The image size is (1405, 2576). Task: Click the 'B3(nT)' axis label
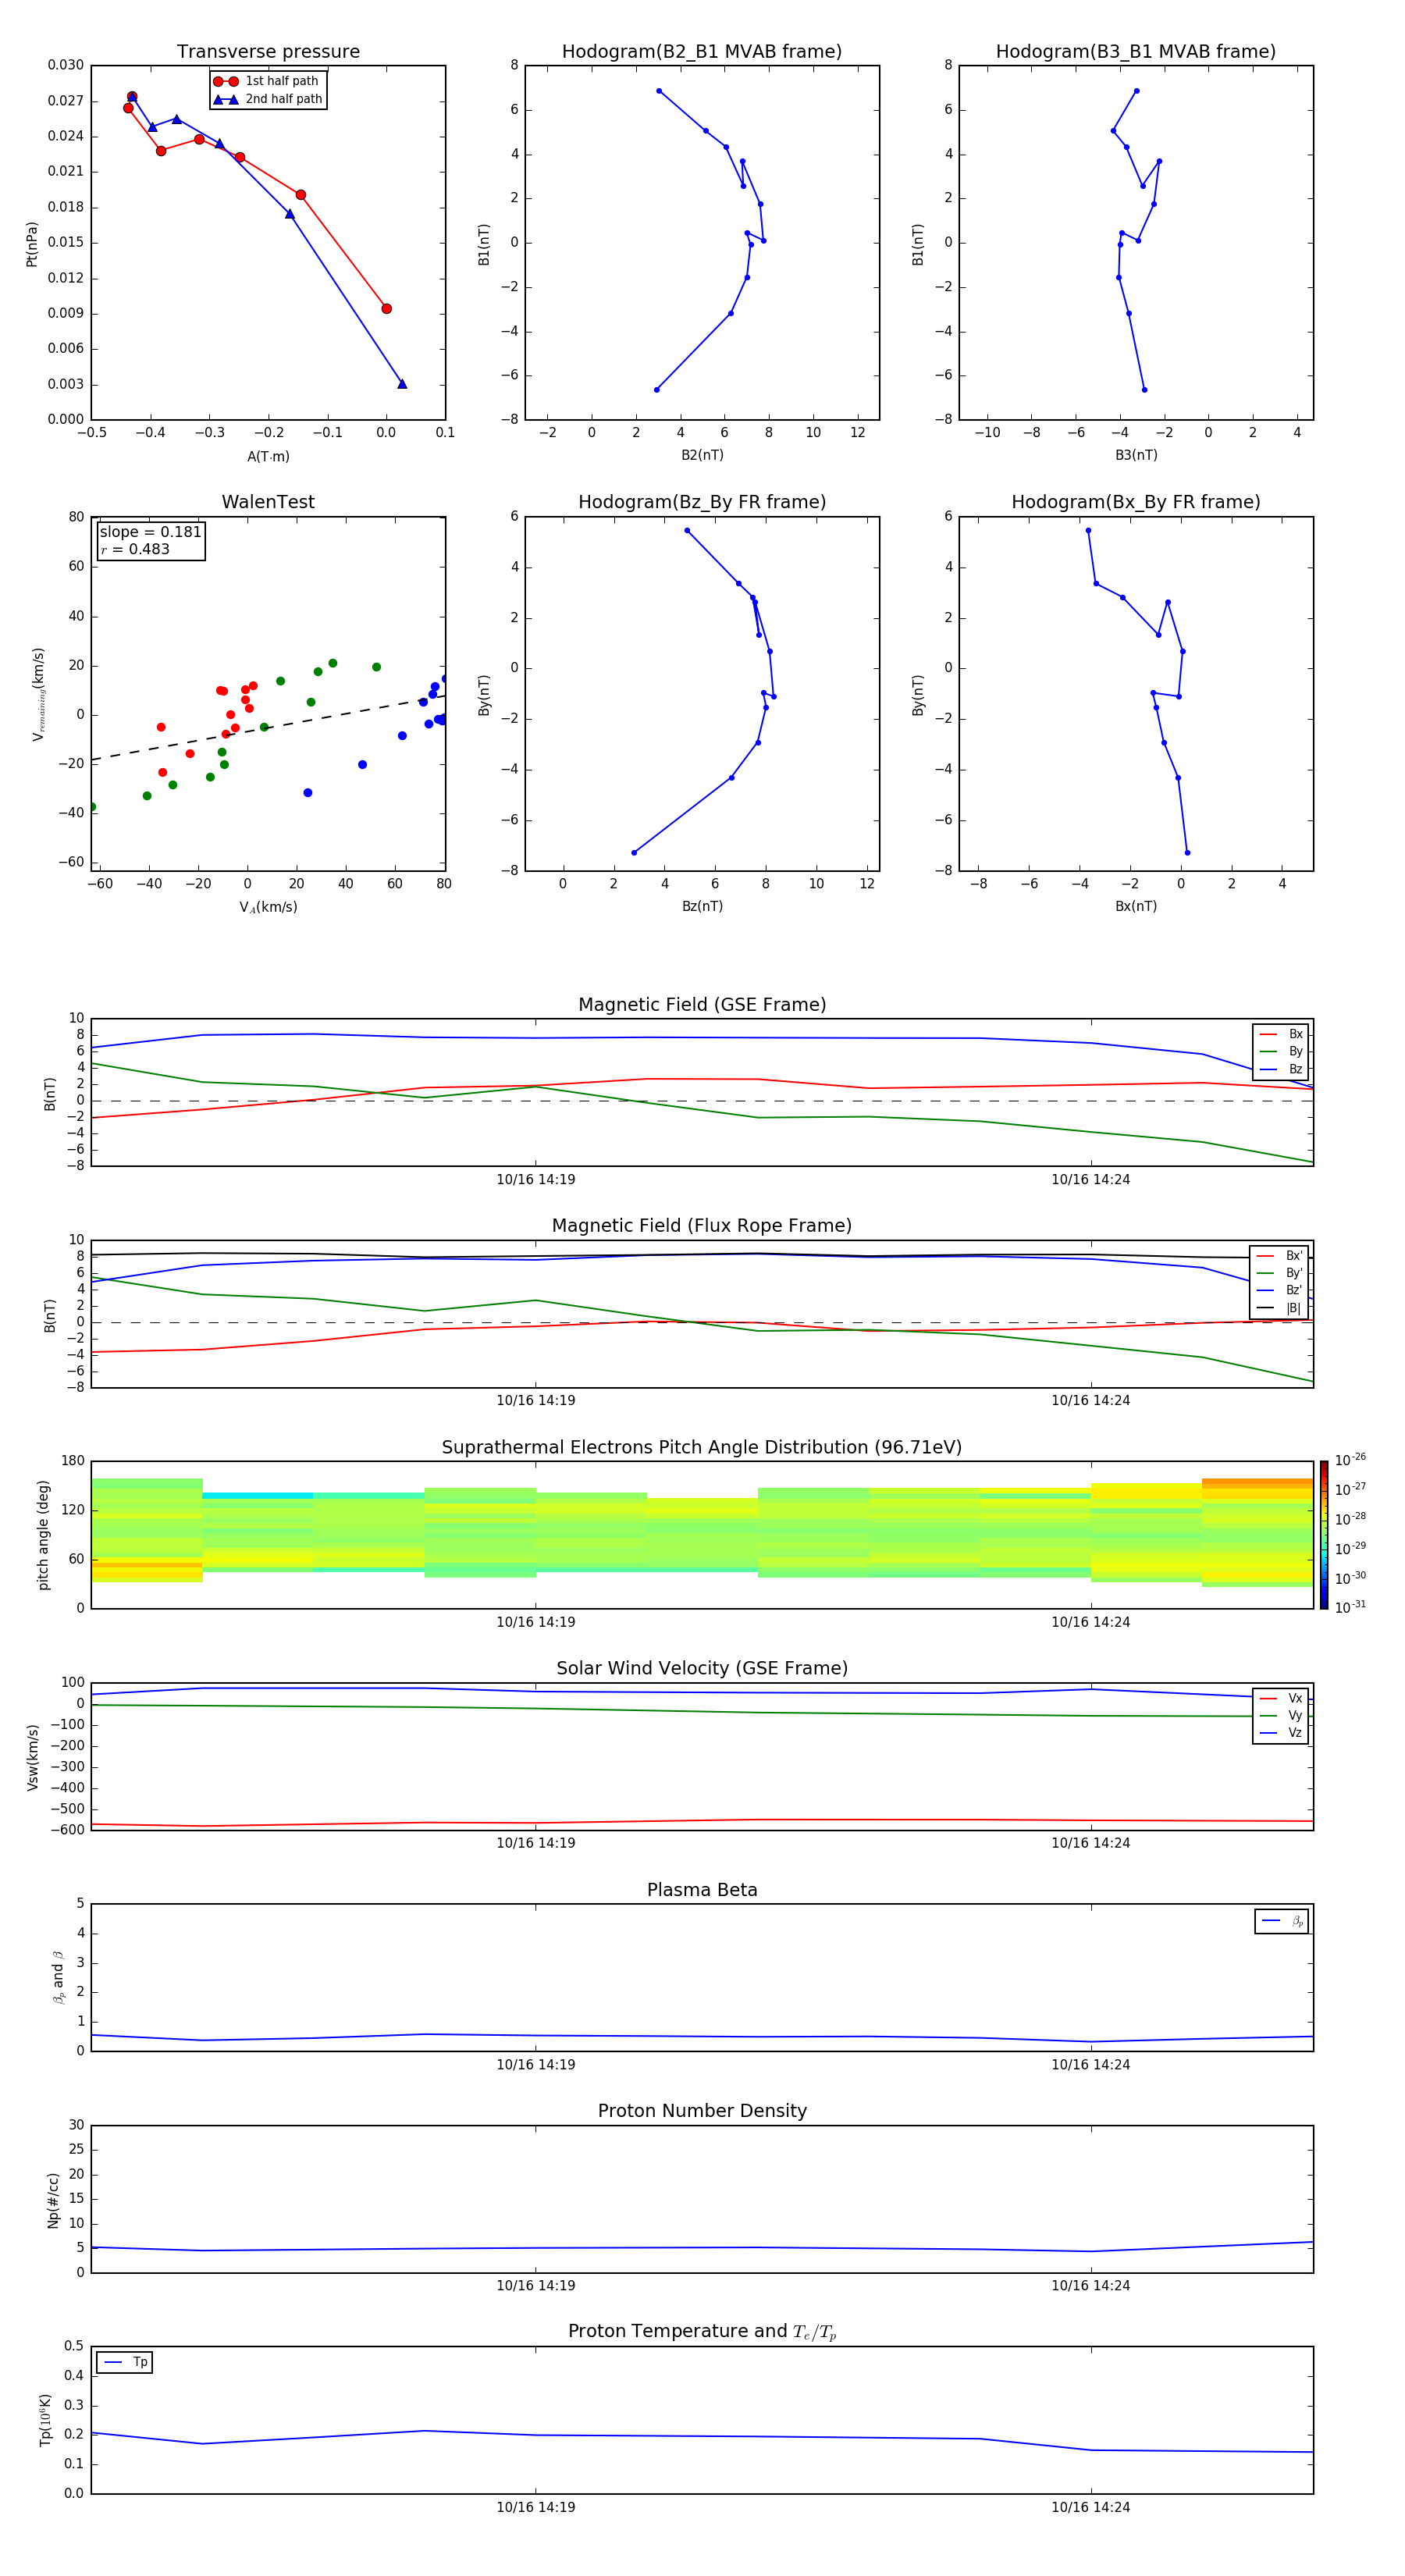click(x=1136, y=455)
